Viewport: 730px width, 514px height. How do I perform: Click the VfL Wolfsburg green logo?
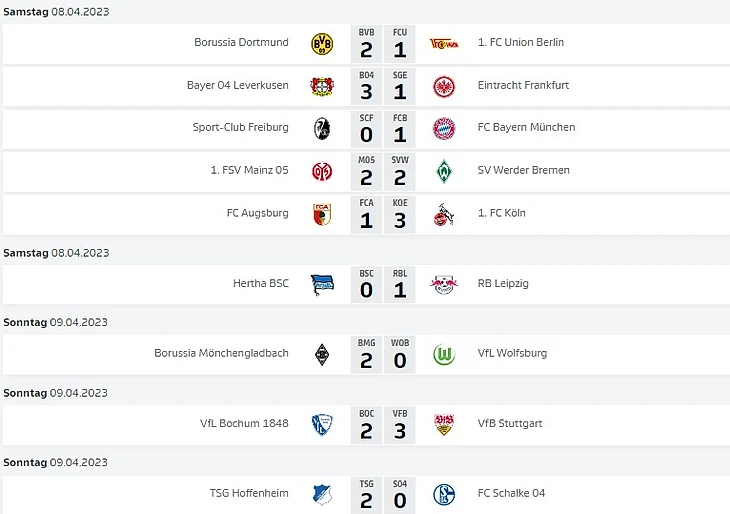[443, 354]
